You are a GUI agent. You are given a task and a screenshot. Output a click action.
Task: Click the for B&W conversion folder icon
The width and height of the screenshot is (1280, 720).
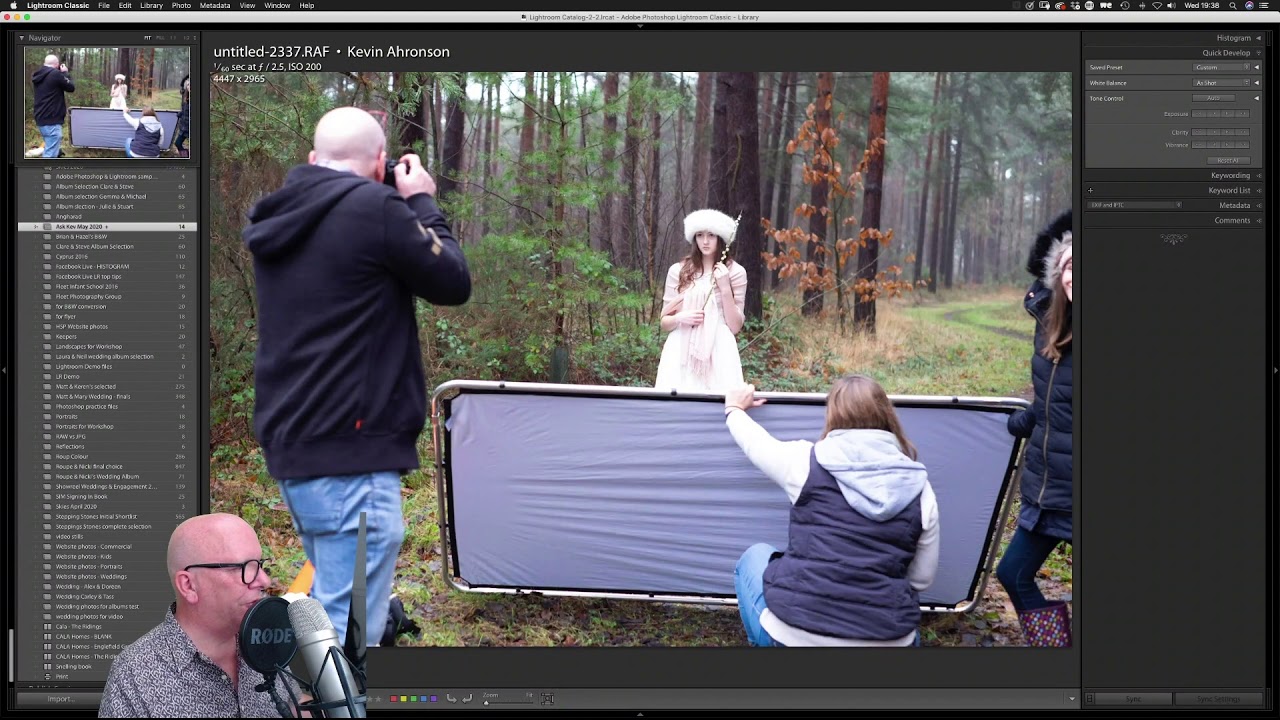click(x=47, y=307)
